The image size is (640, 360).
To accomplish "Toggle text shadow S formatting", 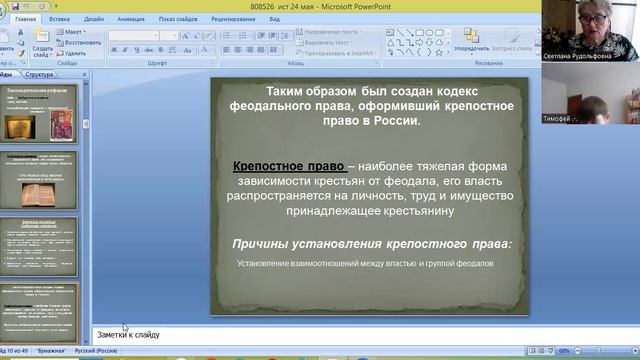I will pyautogui.click(x=160, y=50).
